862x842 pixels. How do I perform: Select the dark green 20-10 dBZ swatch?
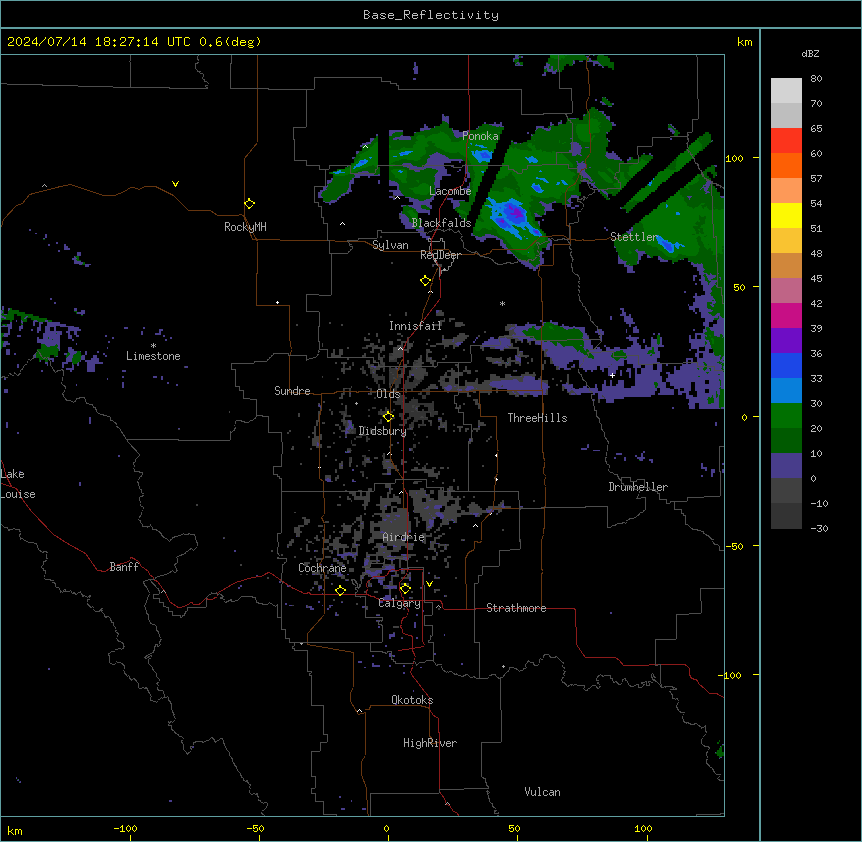[x=786, y=440]
